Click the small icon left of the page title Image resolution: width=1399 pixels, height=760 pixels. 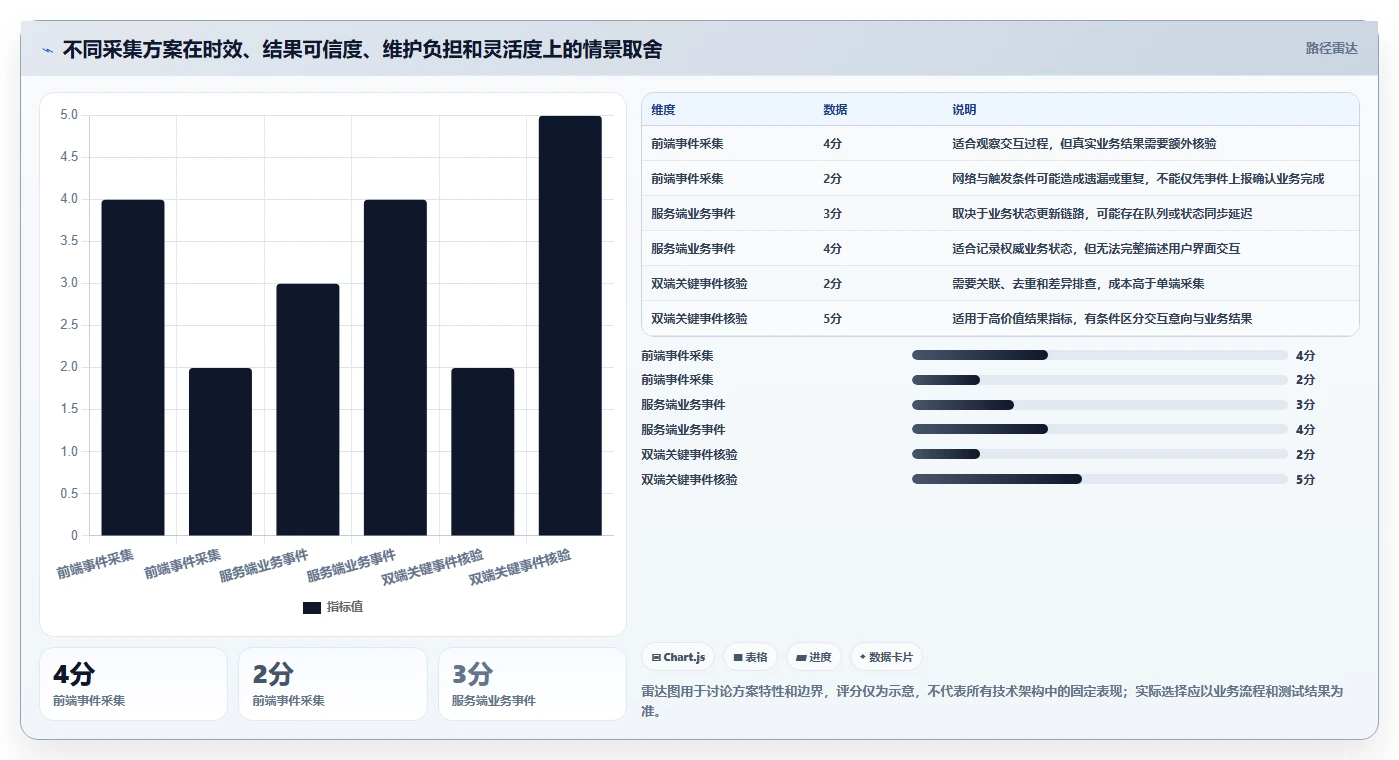click(47, 50)
